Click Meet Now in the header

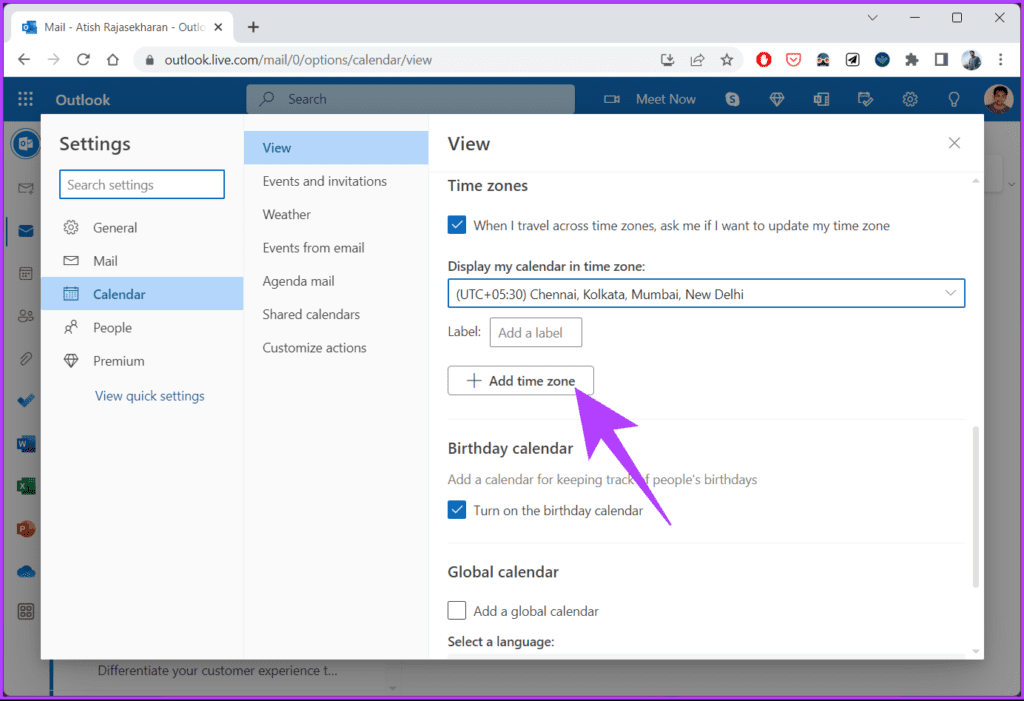pos(665,99)
